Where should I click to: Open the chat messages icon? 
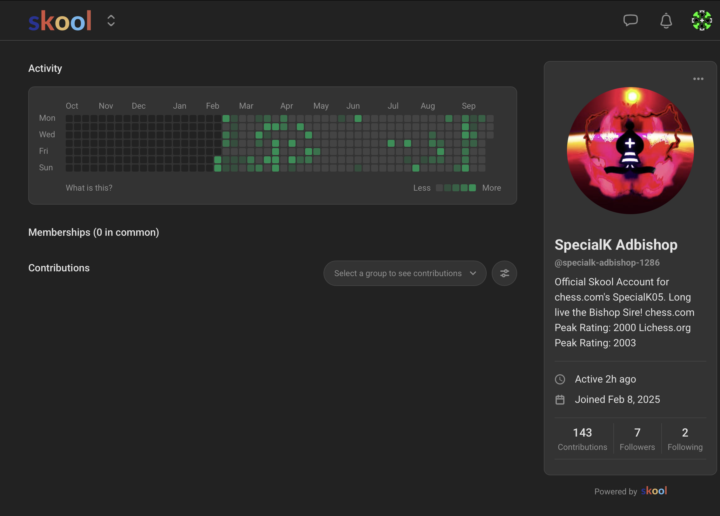(x=630, y=20)
